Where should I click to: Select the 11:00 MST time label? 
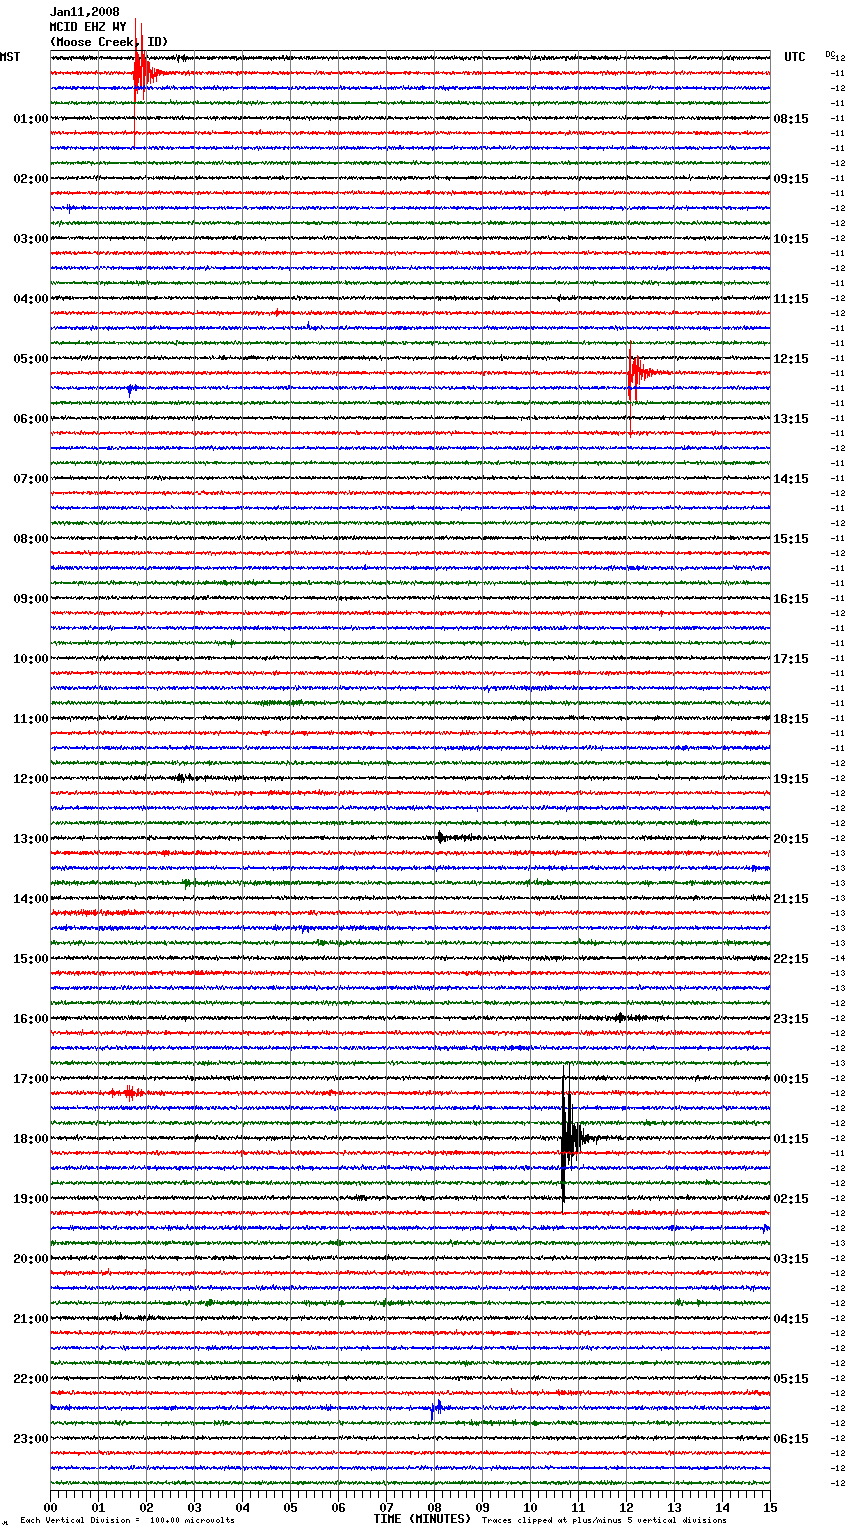30,719
